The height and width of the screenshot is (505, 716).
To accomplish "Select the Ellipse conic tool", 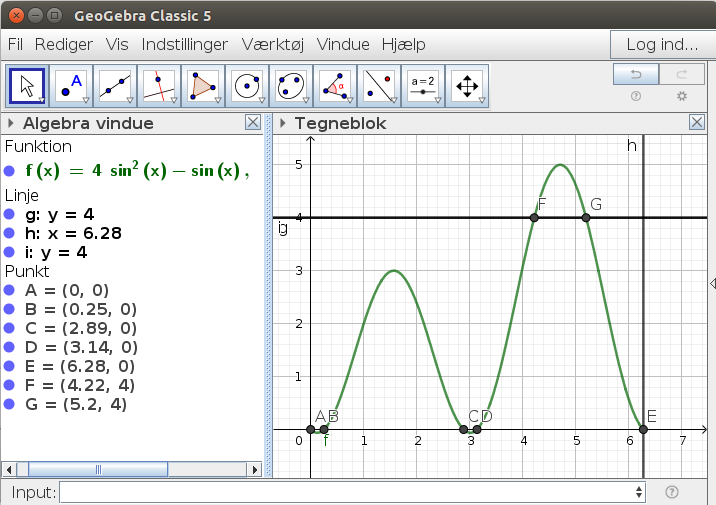I will coord(291,86).
